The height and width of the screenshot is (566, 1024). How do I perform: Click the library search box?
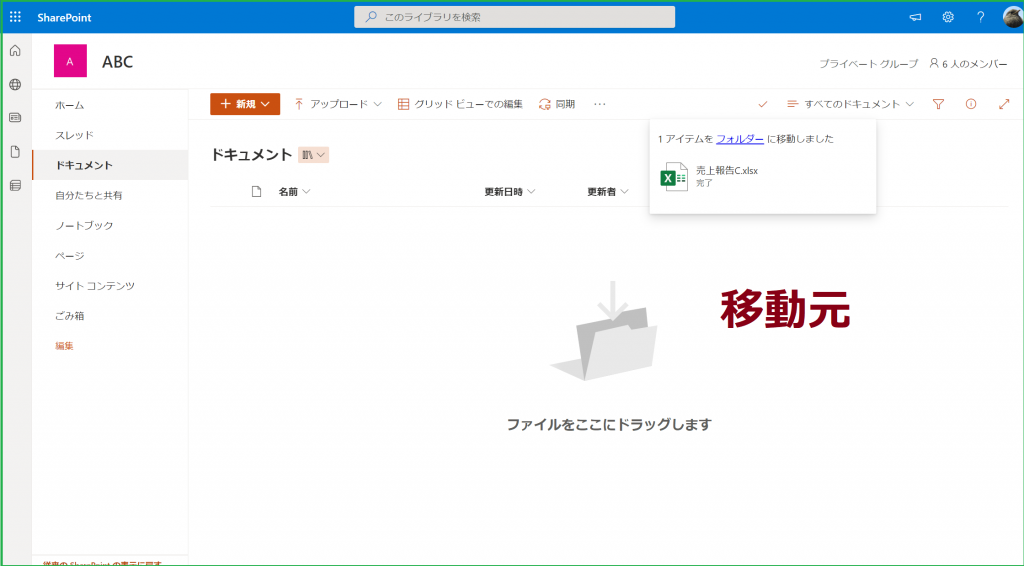pyautogui.click(x=514, y=17)
